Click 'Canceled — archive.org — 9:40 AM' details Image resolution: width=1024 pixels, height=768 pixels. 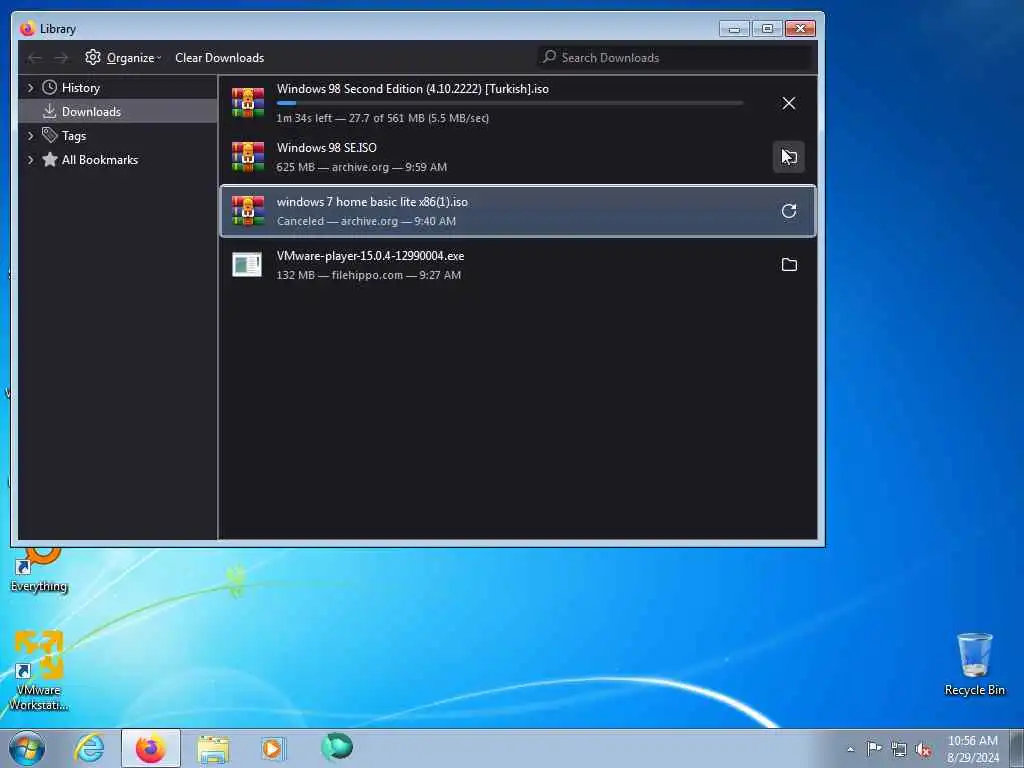[366, 221]
